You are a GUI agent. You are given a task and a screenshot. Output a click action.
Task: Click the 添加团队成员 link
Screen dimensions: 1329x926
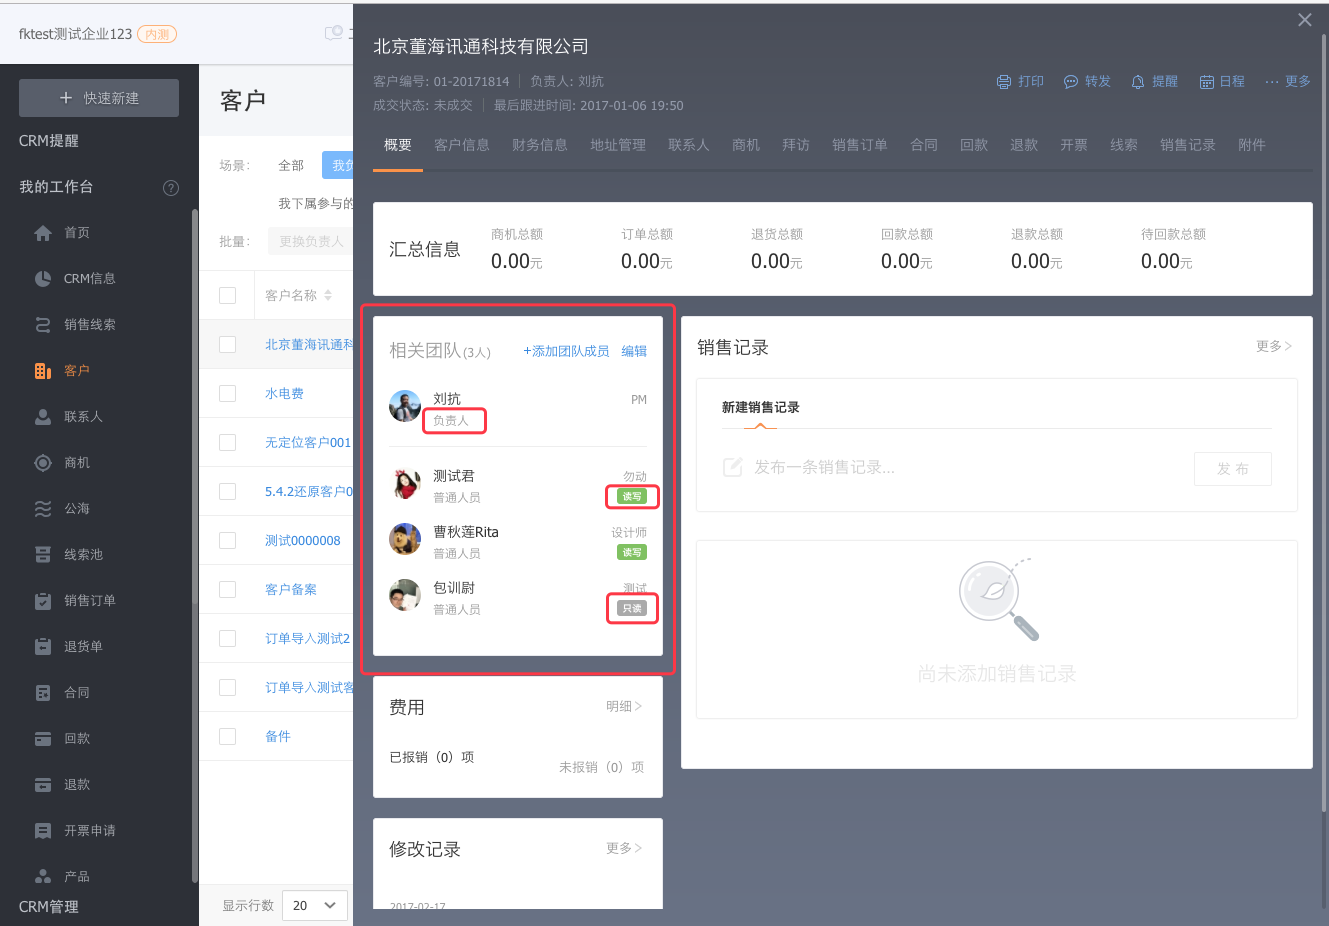pyautogui.click(x=566, y=351)
